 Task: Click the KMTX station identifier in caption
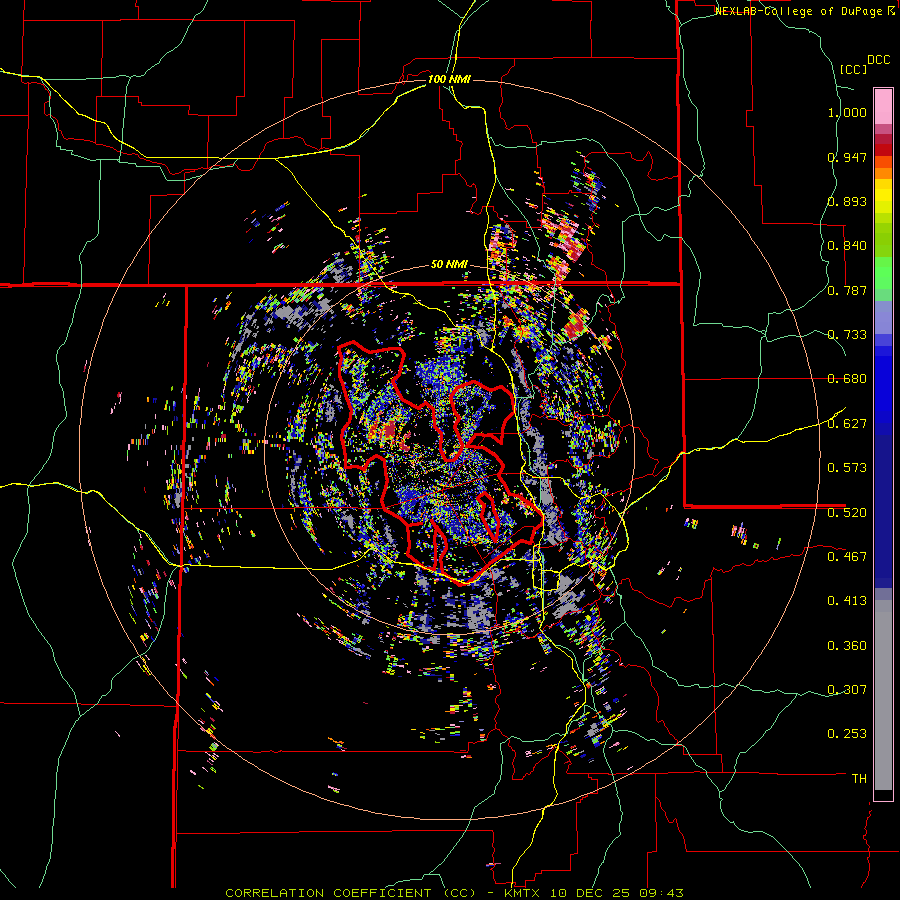[523, 893]
